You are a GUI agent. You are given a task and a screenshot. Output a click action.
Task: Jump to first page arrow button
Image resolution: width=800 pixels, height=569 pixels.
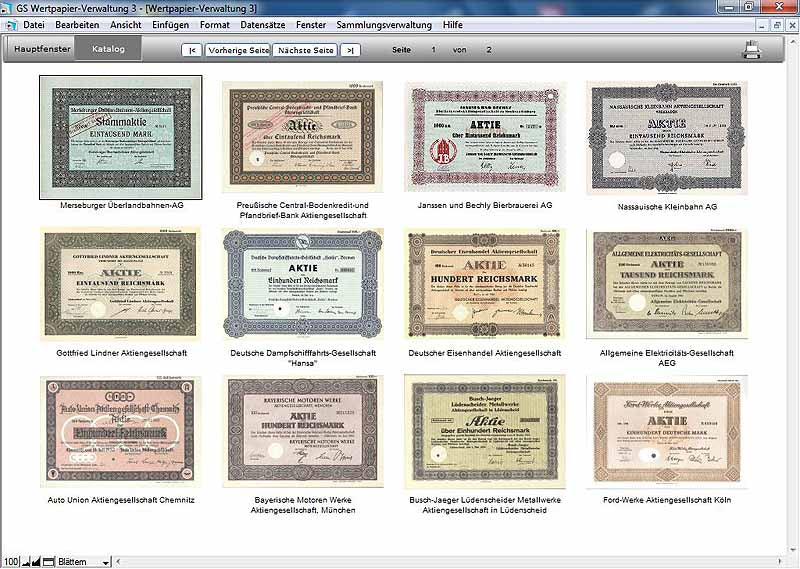click(193, 49)
